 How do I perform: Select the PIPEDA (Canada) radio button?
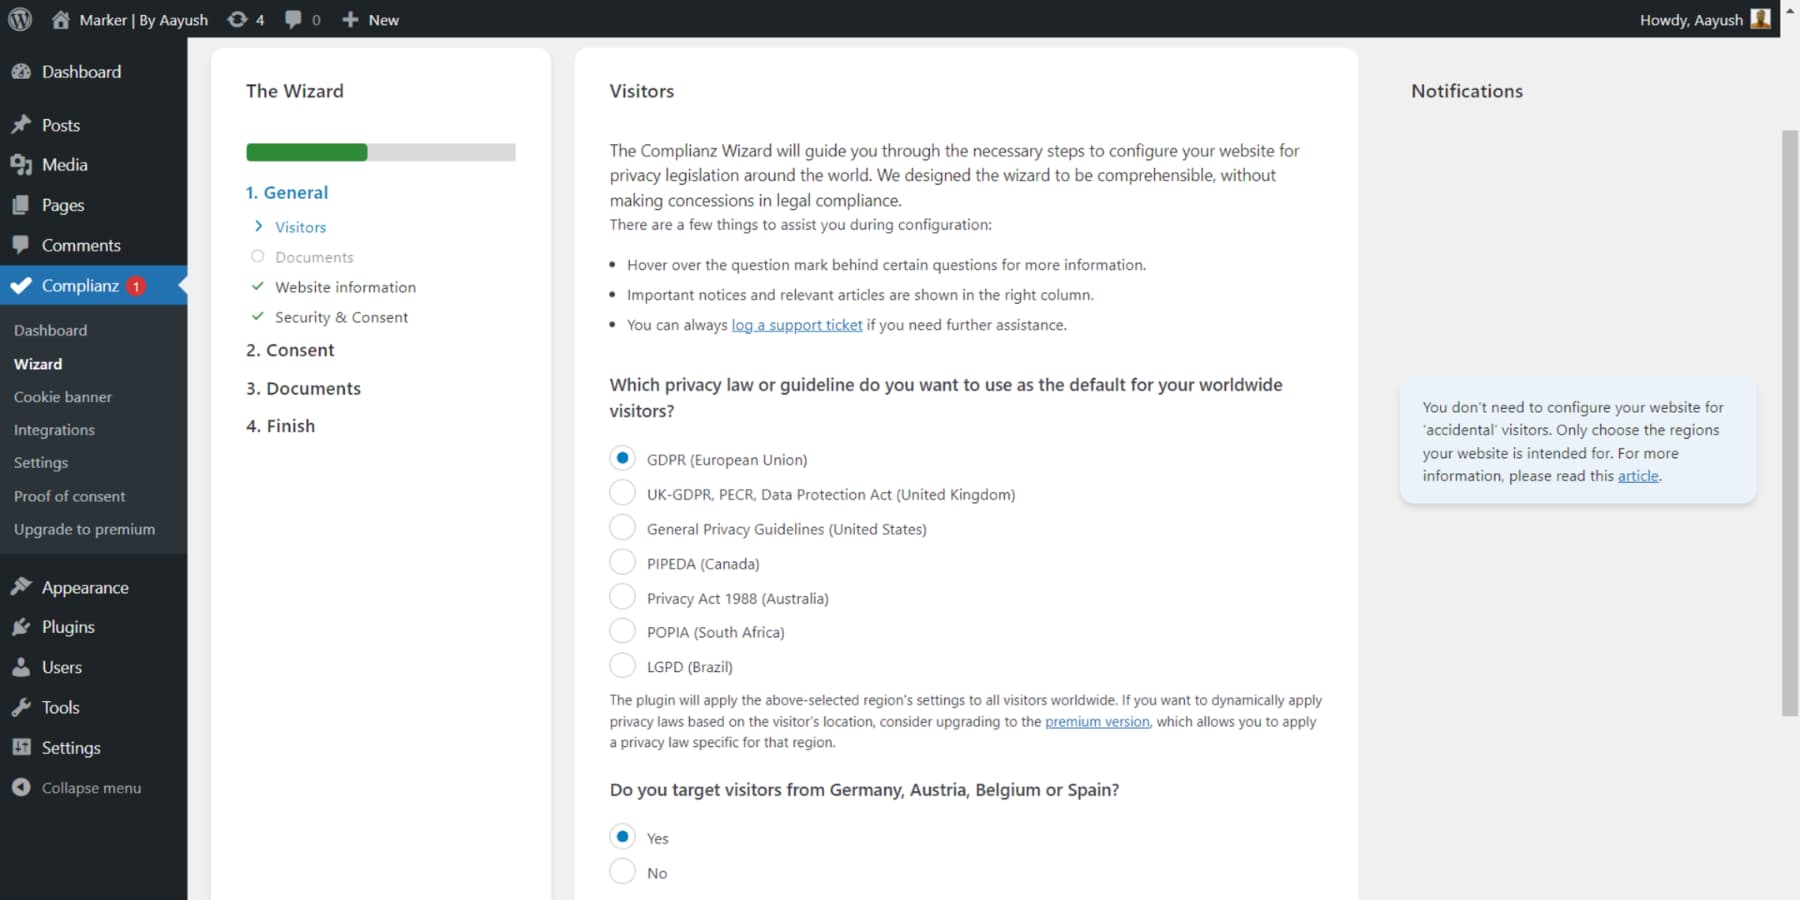coord(622,561)
